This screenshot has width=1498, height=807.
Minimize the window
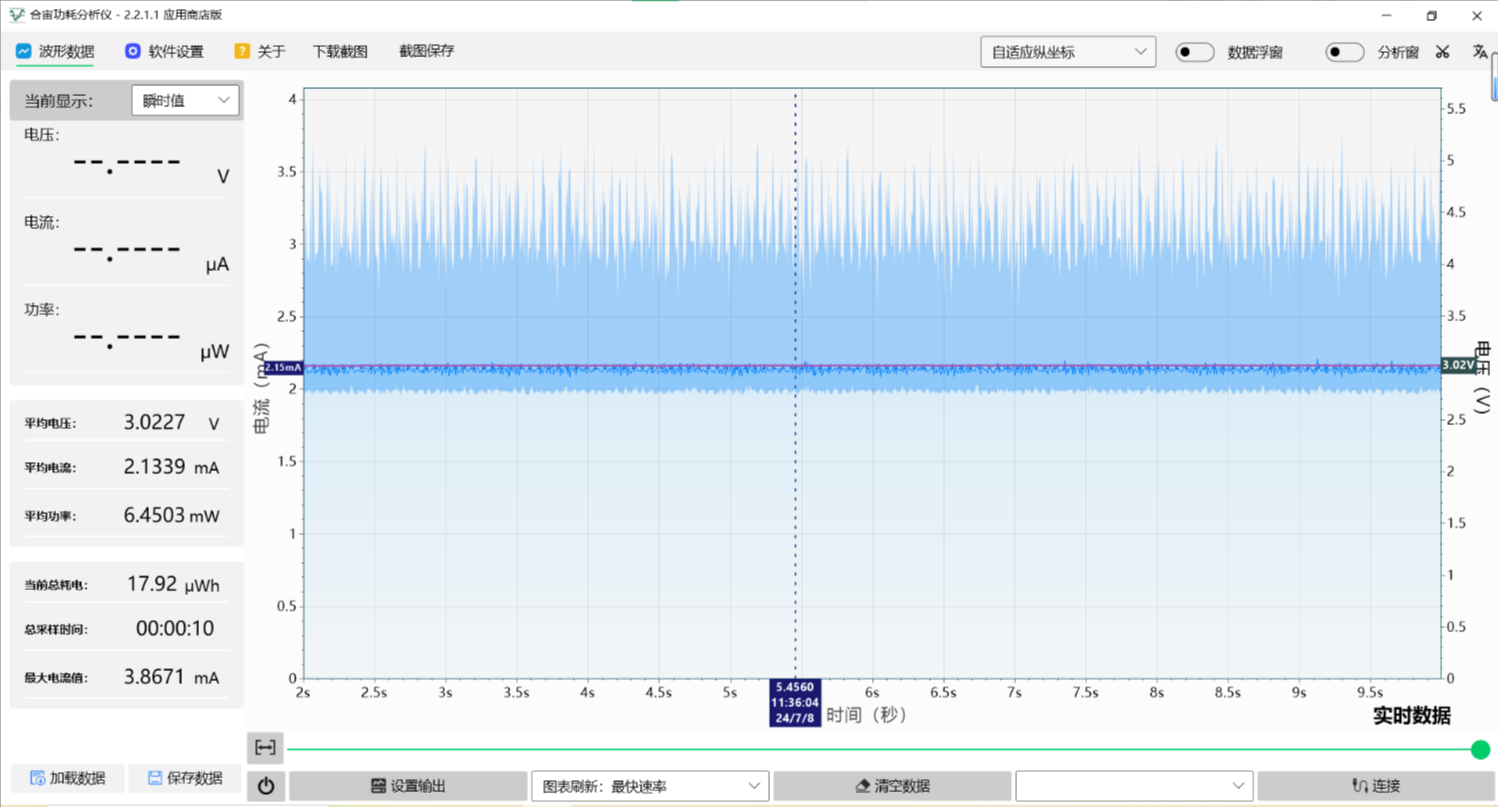(x=1387, y=15)
